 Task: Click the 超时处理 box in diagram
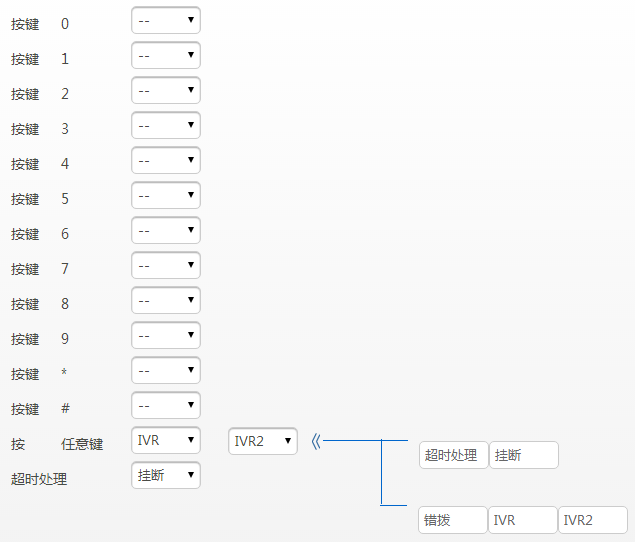(x=453, y=455)
